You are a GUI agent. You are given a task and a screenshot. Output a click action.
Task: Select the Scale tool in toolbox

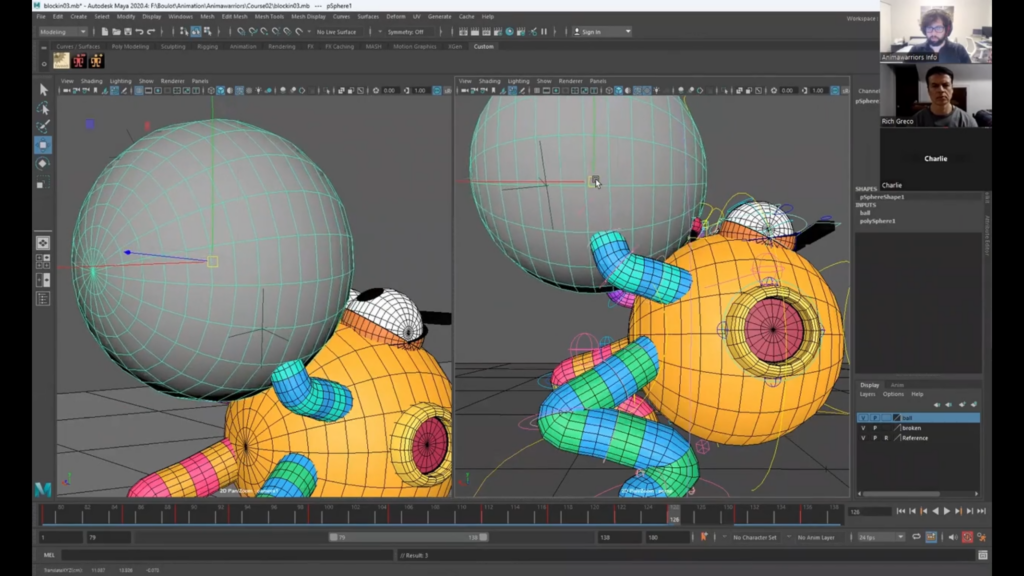[x=43, y=183]
